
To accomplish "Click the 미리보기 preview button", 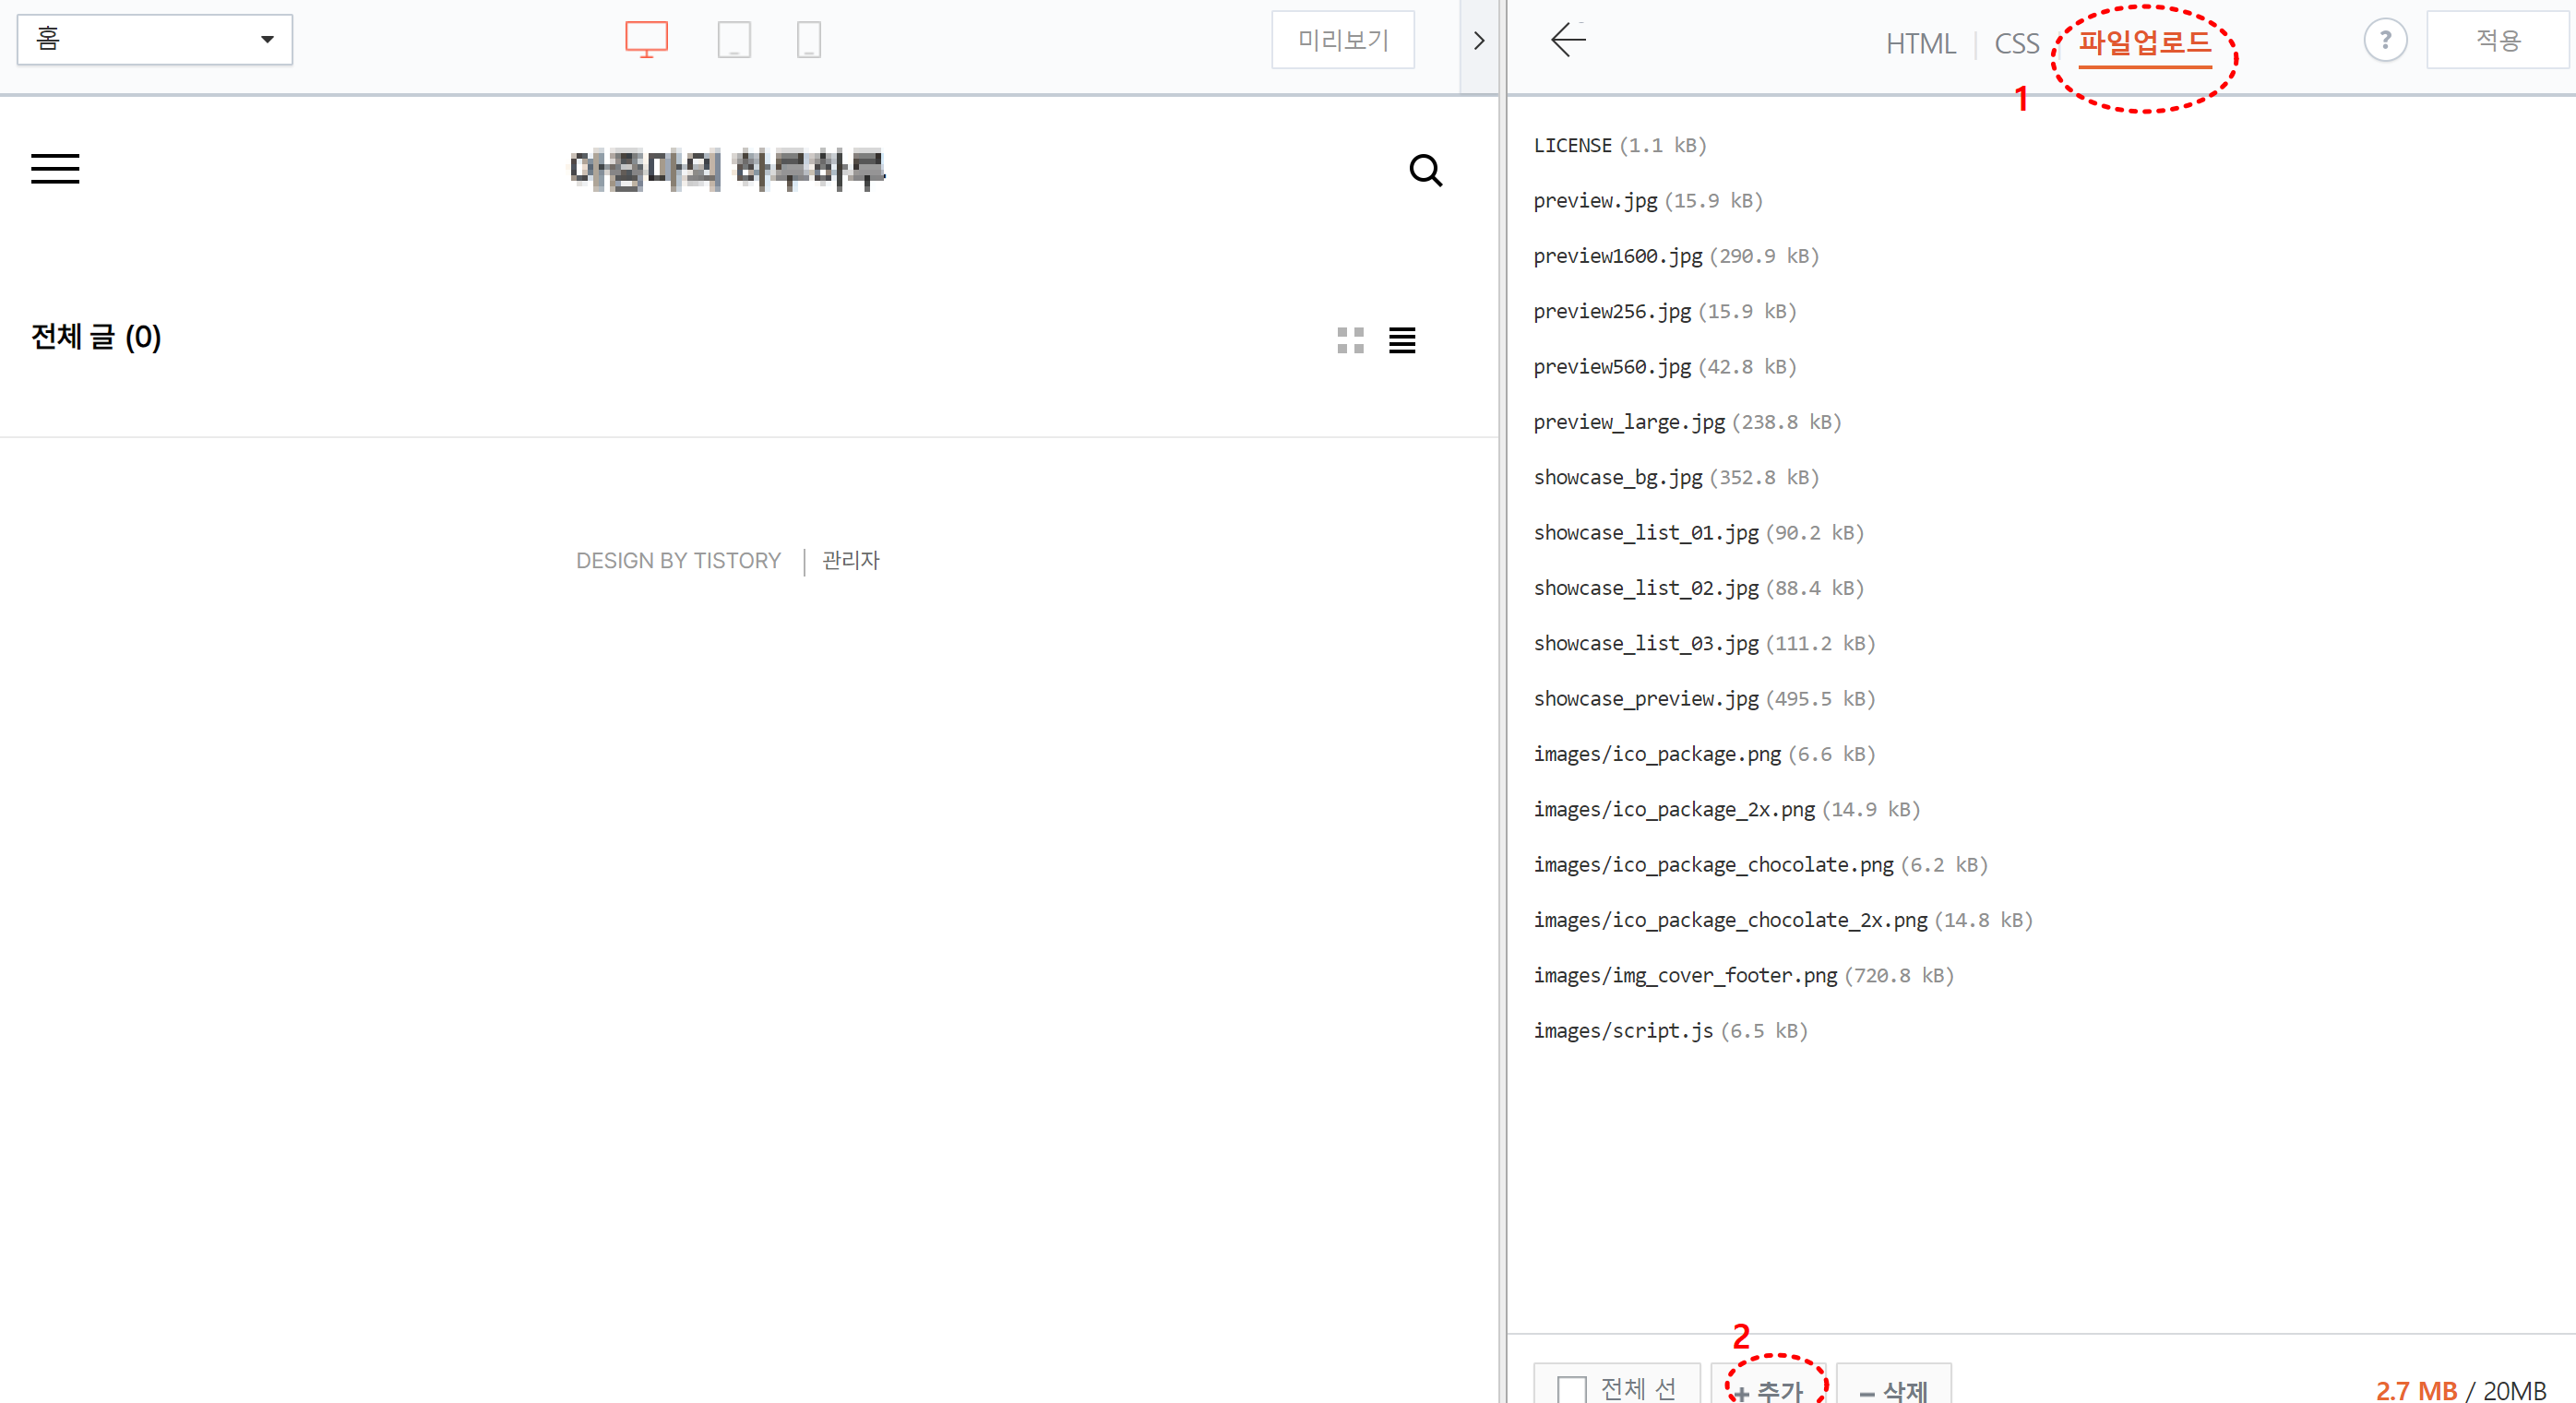I will tap(1342, 40).
